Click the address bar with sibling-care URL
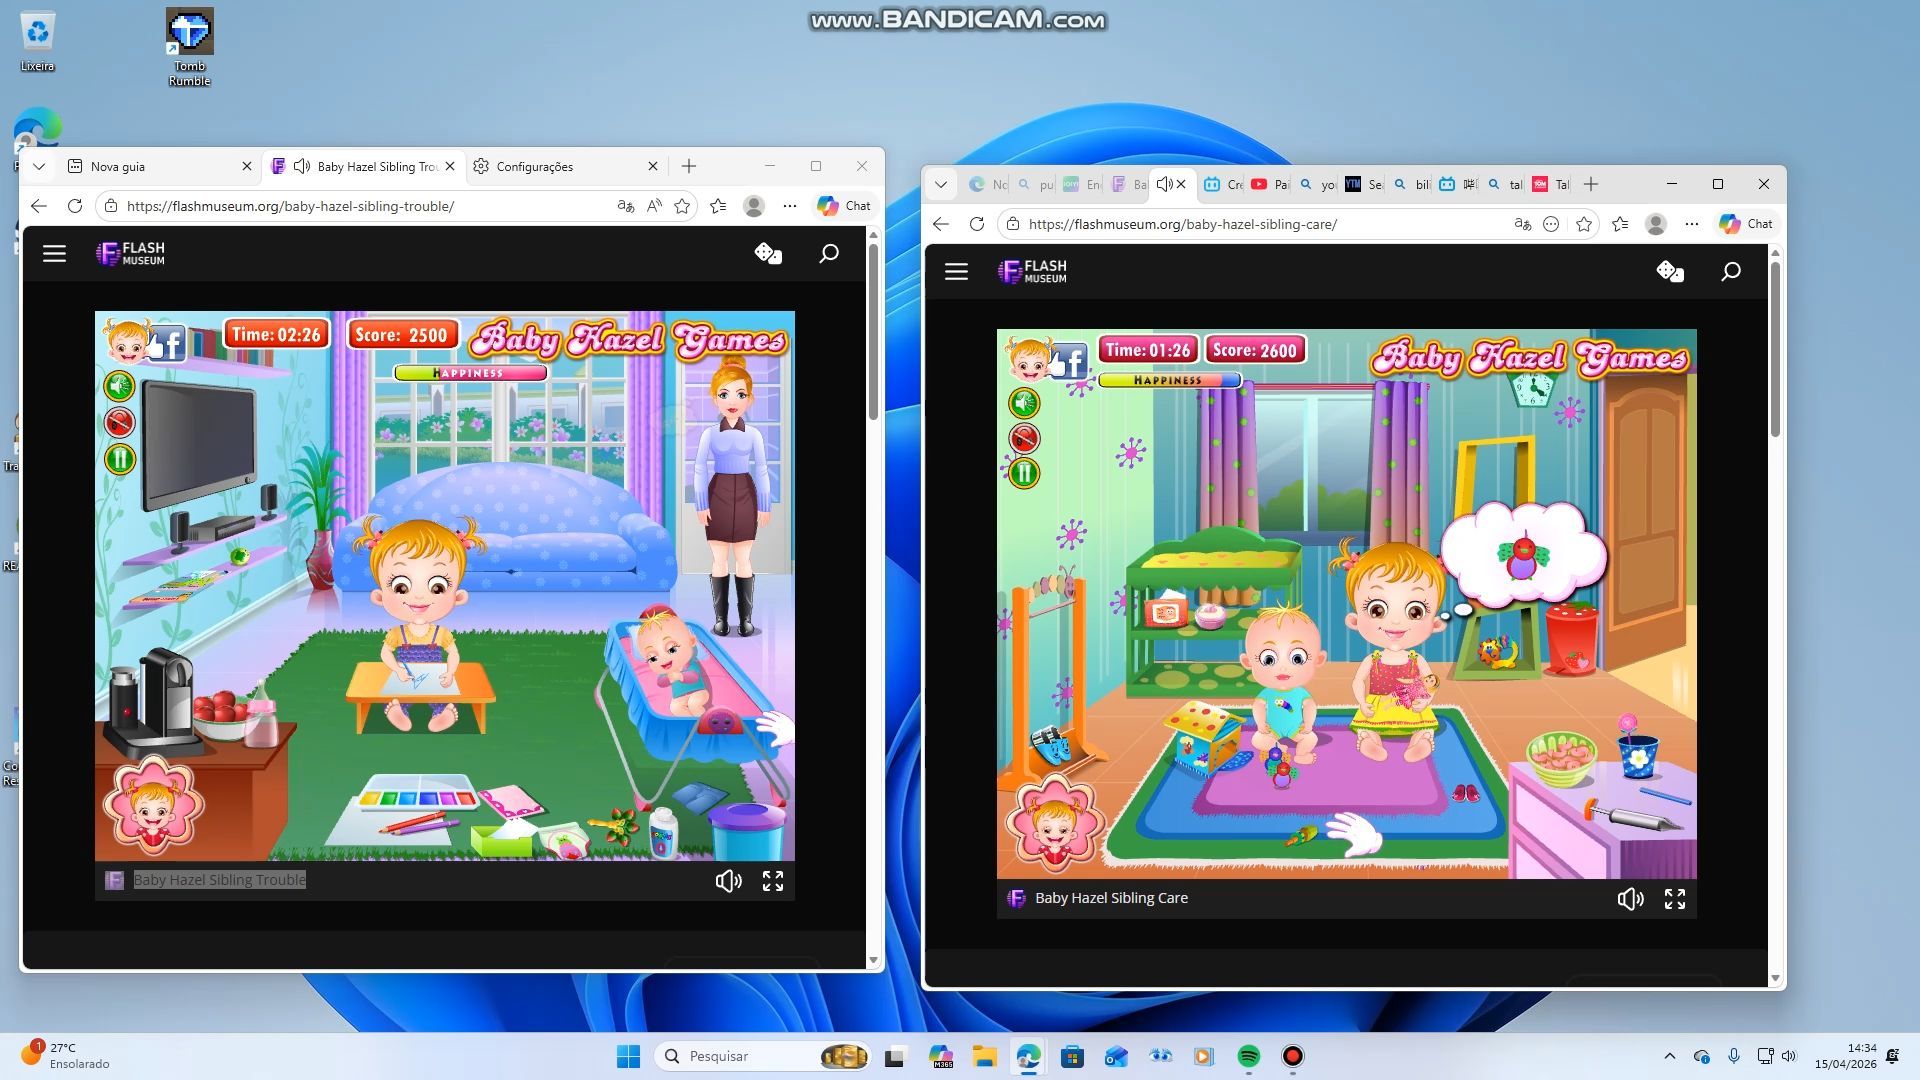Viewport: 1920px width, 1080px height. (x=1182, y=224)
